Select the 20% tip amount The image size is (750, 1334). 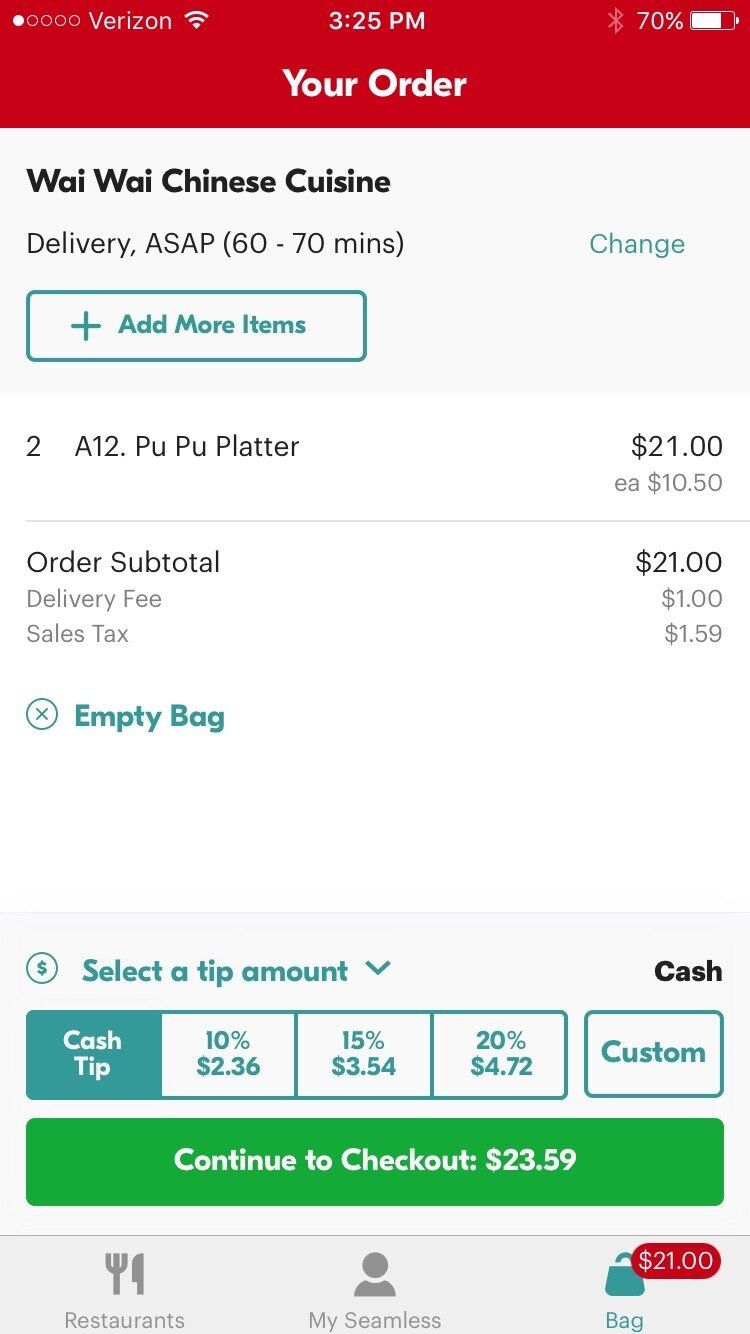[499, 1054]
